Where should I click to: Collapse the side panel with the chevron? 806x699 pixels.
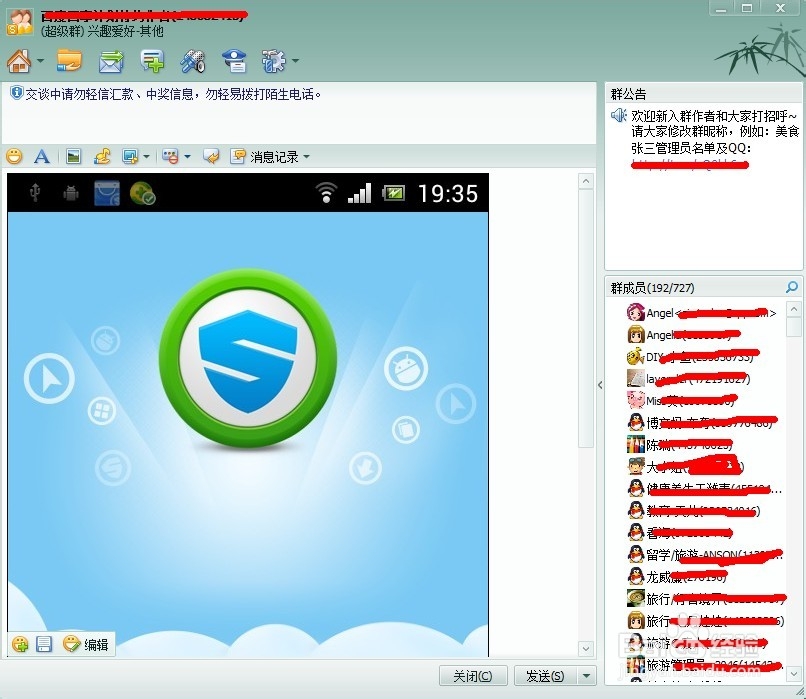point(599,385)
